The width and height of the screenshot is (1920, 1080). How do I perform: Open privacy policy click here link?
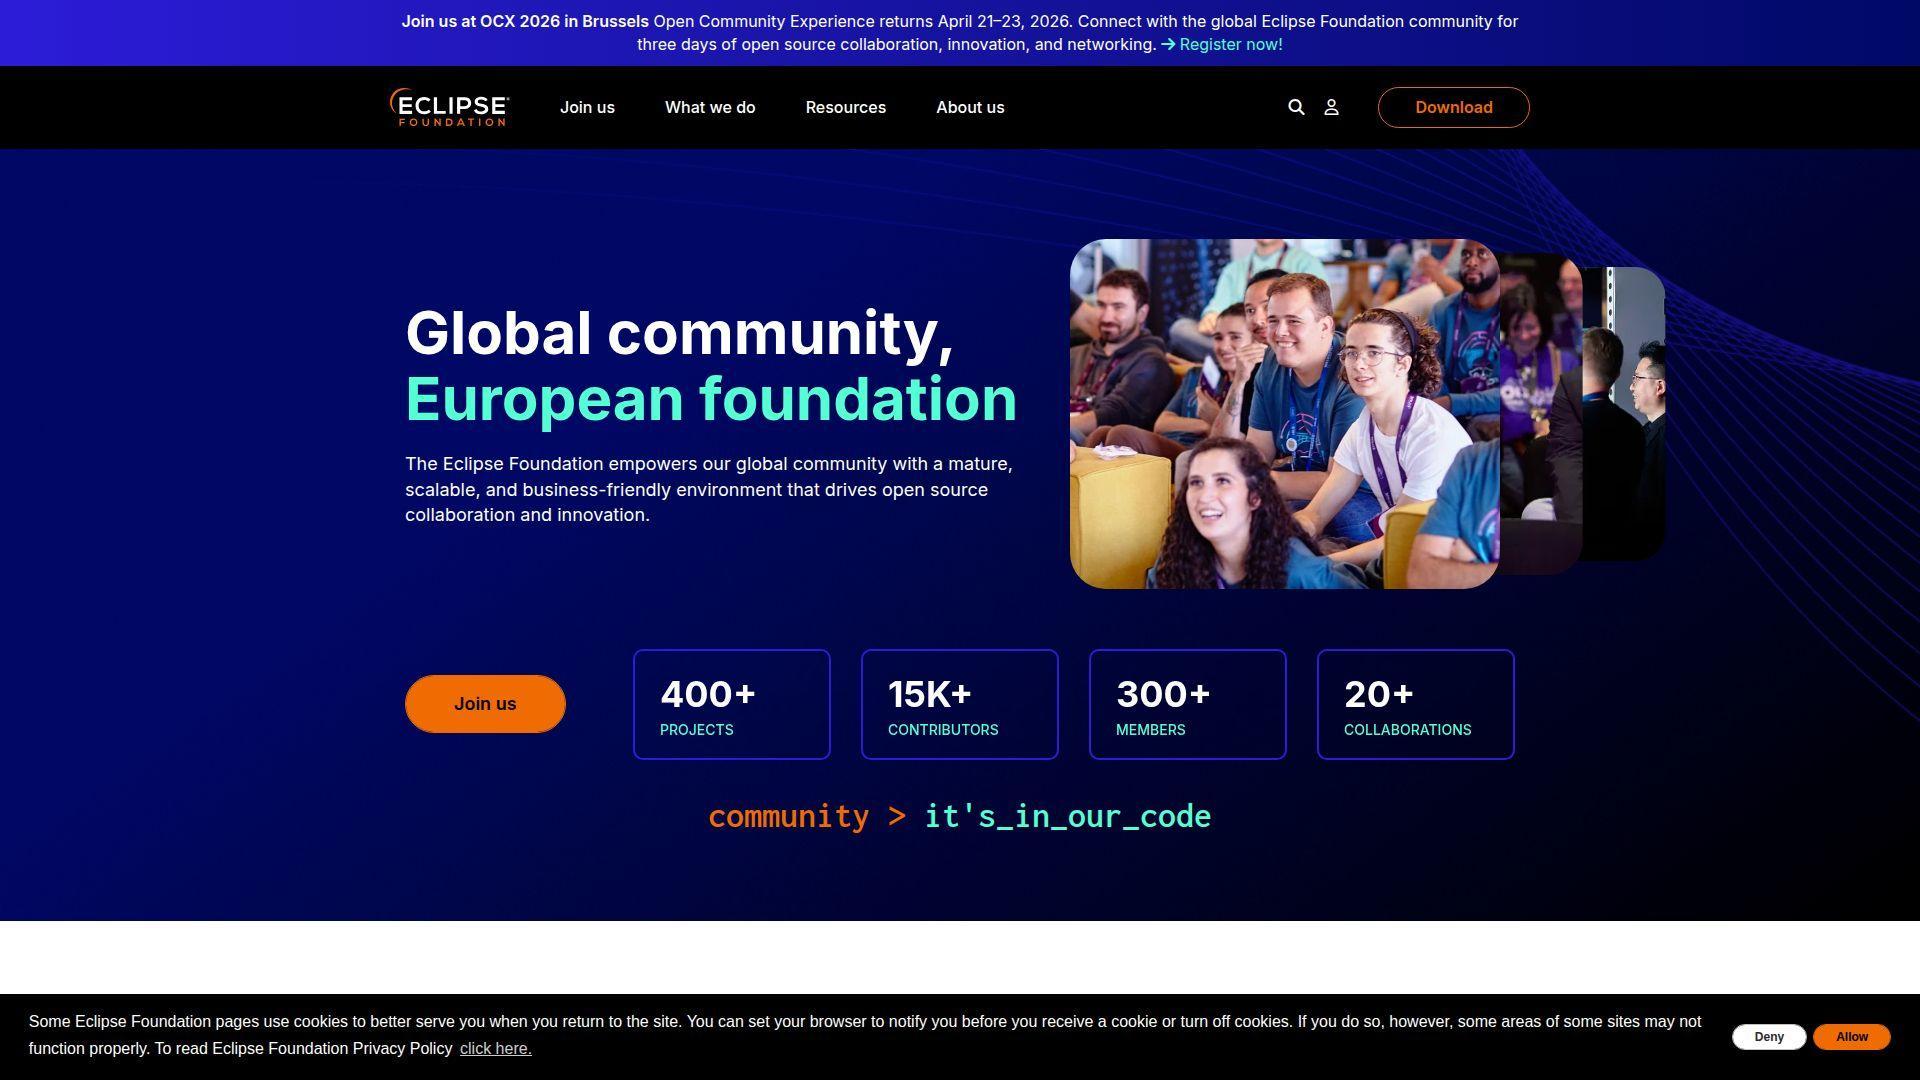tap(495, 1049)
